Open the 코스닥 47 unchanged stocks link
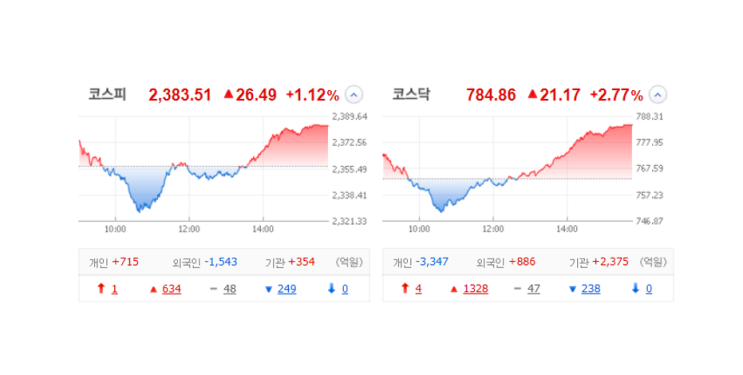This screenshot has height=375, width=743. point(534,289)
